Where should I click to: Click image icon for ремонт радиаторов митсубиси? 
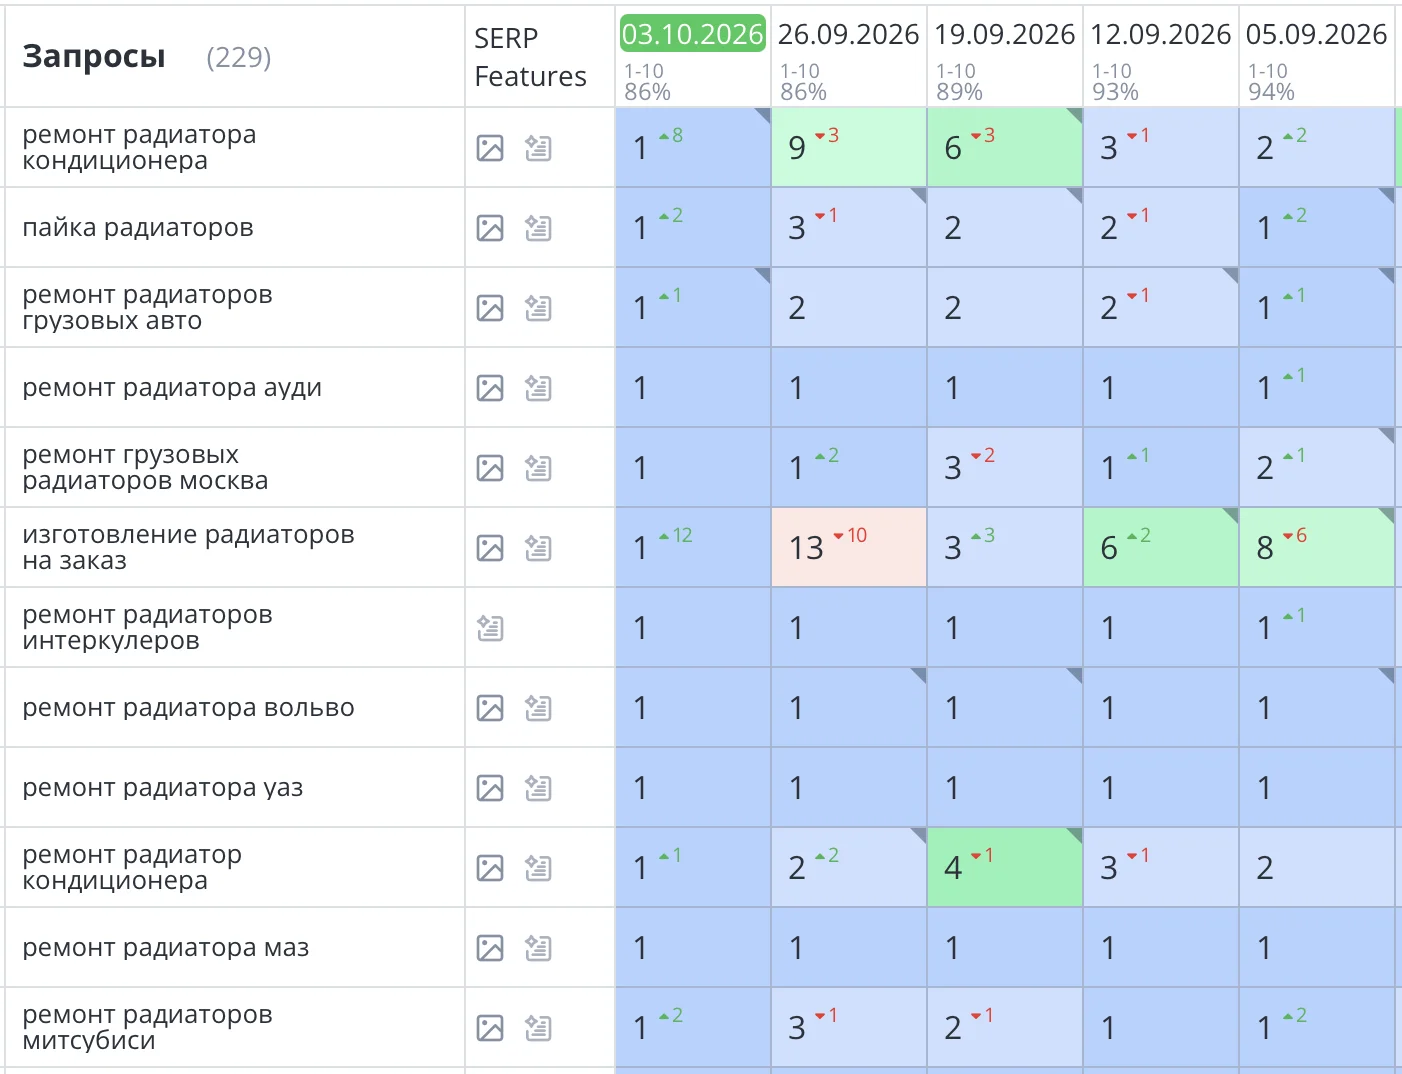(x=490, y=1028)
